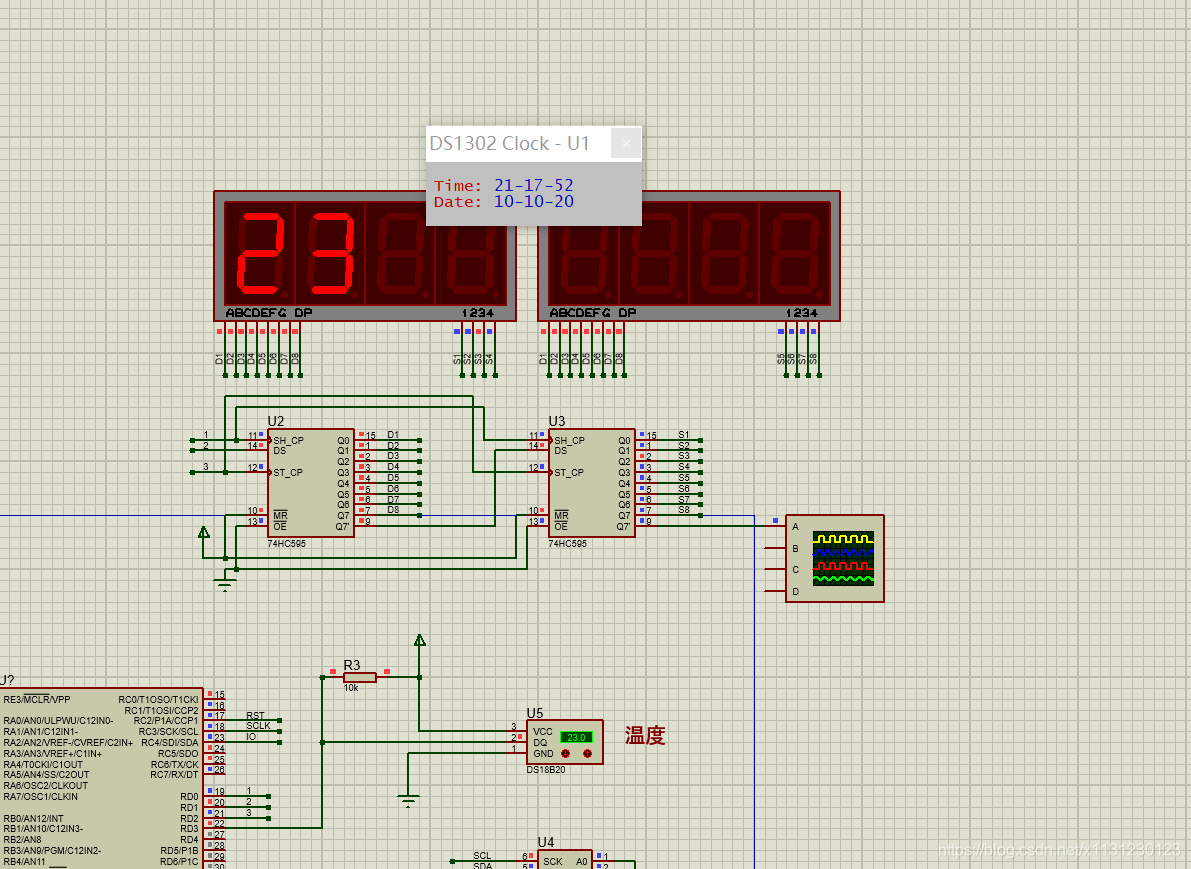Select the U3 74HC595 shift register

point(592,483)
